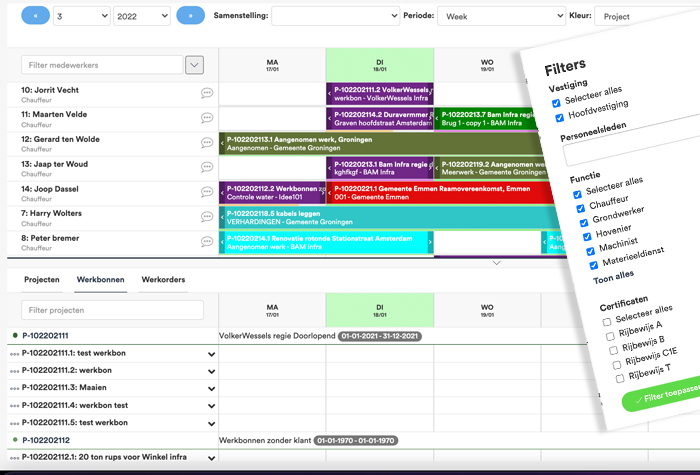This screenshot has width=700, height=475.
Task: Click drag handle dots of P-102202111.3: Maaien
Action: click(14, 388)
